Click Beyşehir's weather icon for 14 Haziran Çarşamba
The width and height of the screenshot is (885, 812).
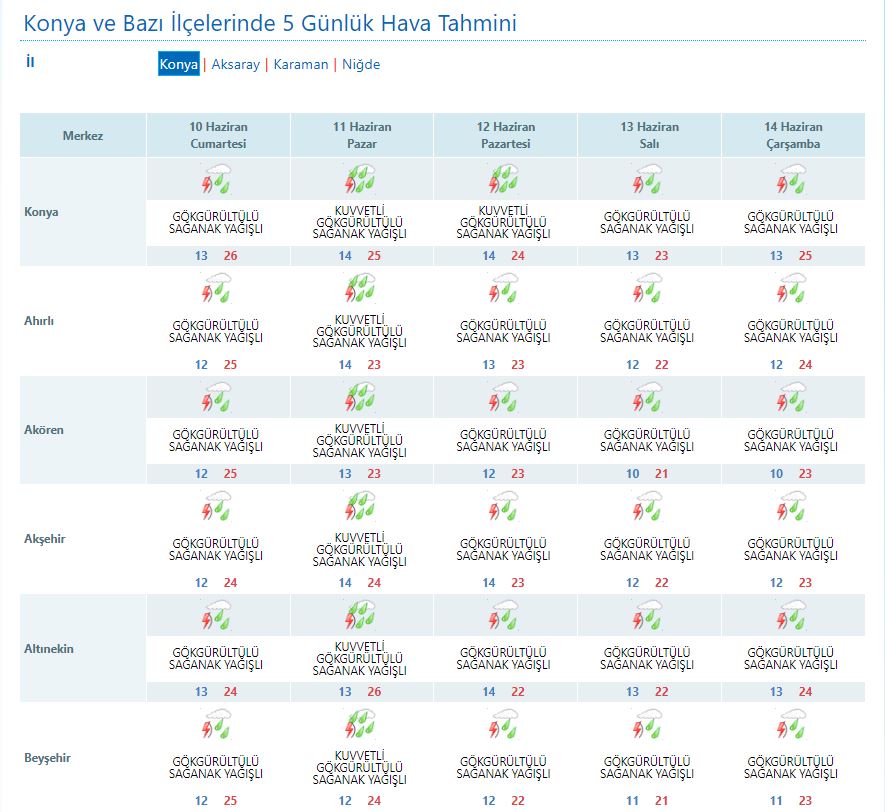[x=792, y=726]
